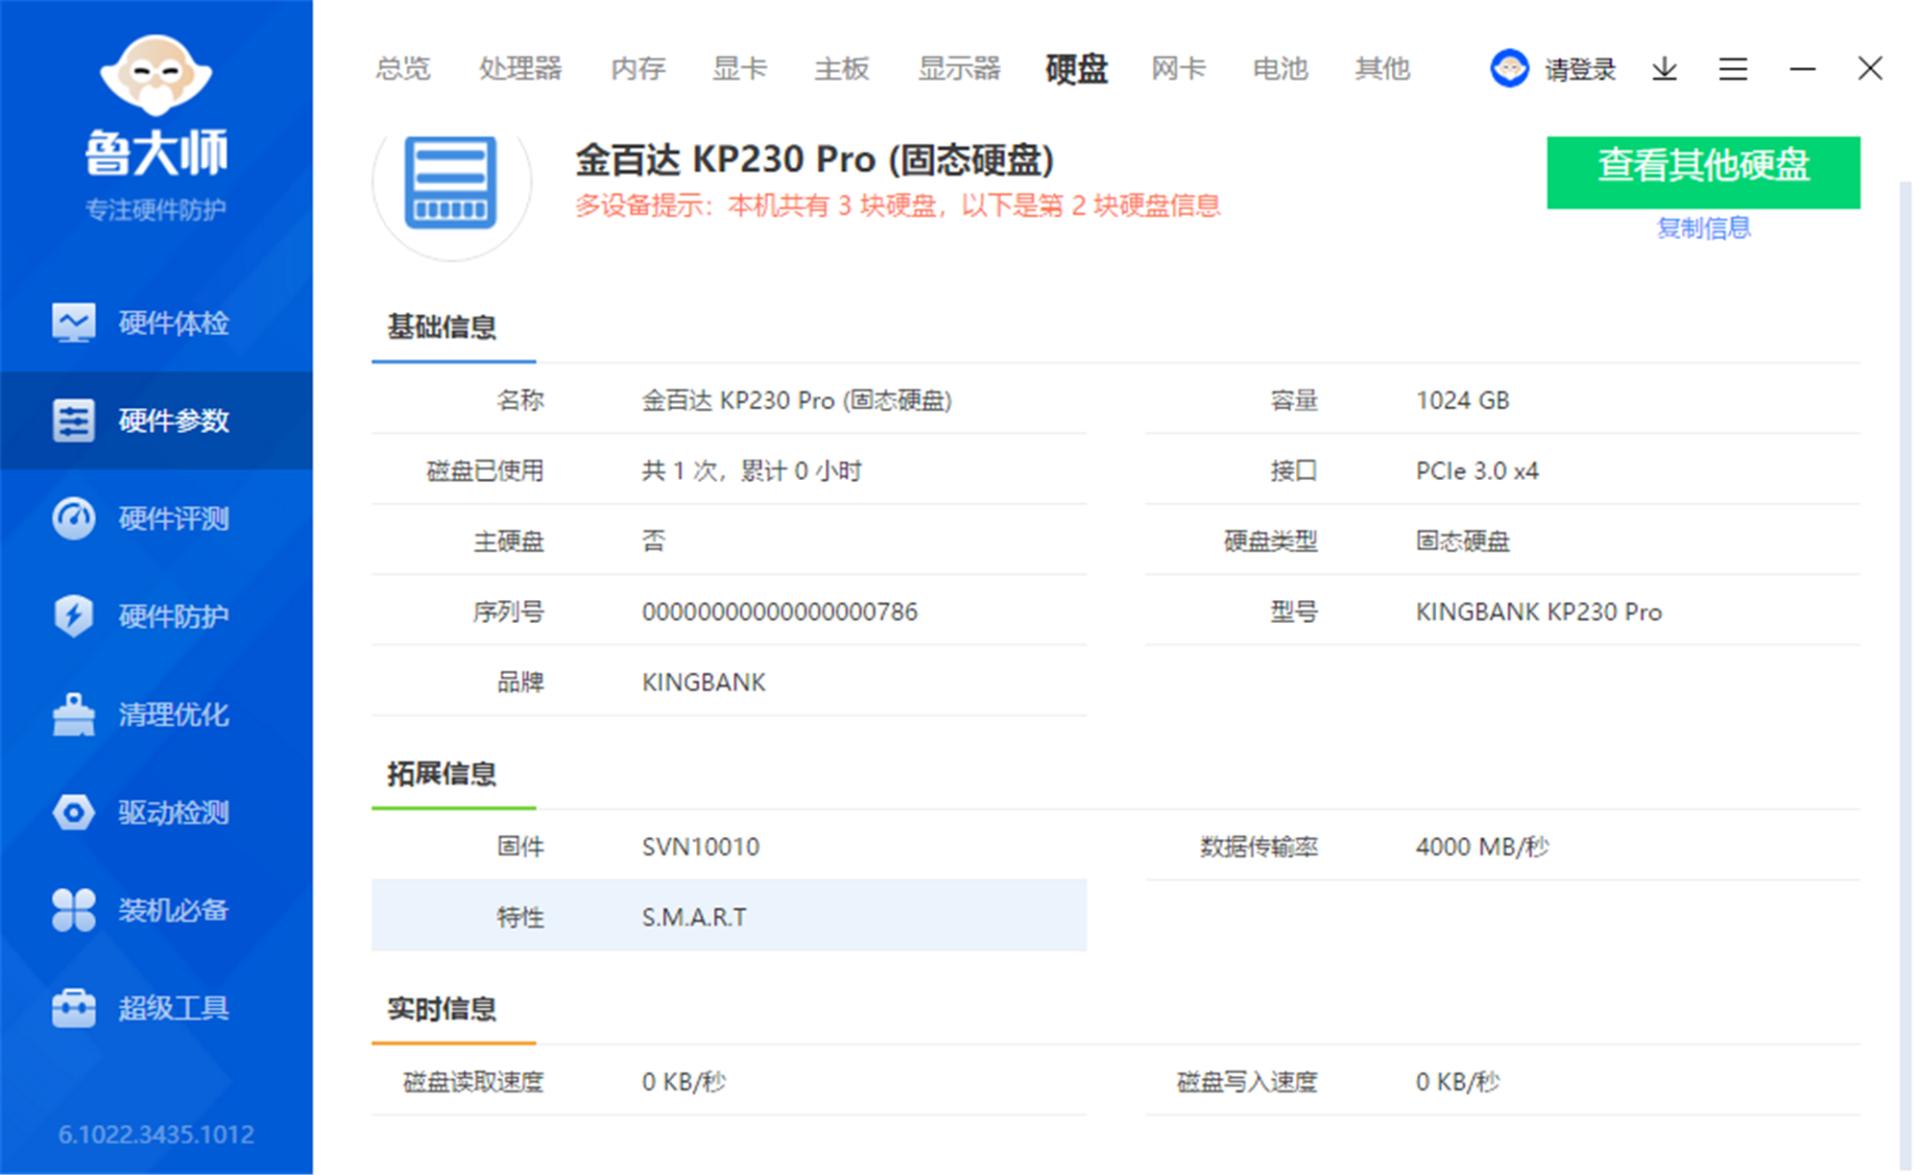The height and width of the screenshot is (1175, 1920).
Task: Click the download arrow icon
Action: click(1664, 68)
